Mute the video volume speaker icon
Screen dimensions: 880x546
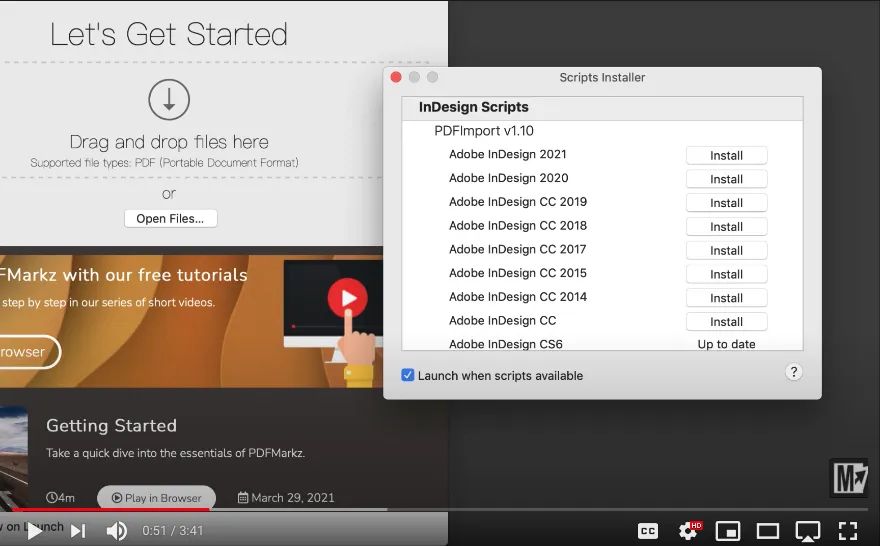[117, 531]
